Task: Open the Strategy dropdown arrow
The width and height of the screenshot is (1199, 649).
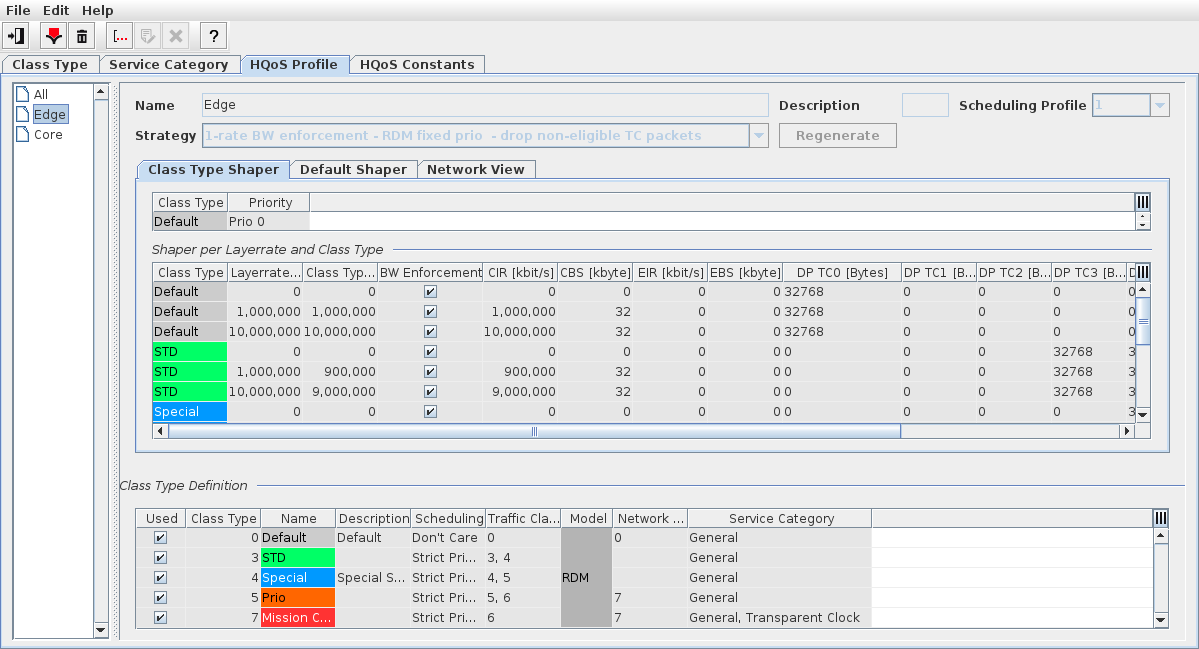Action: [x=759, y=136]
